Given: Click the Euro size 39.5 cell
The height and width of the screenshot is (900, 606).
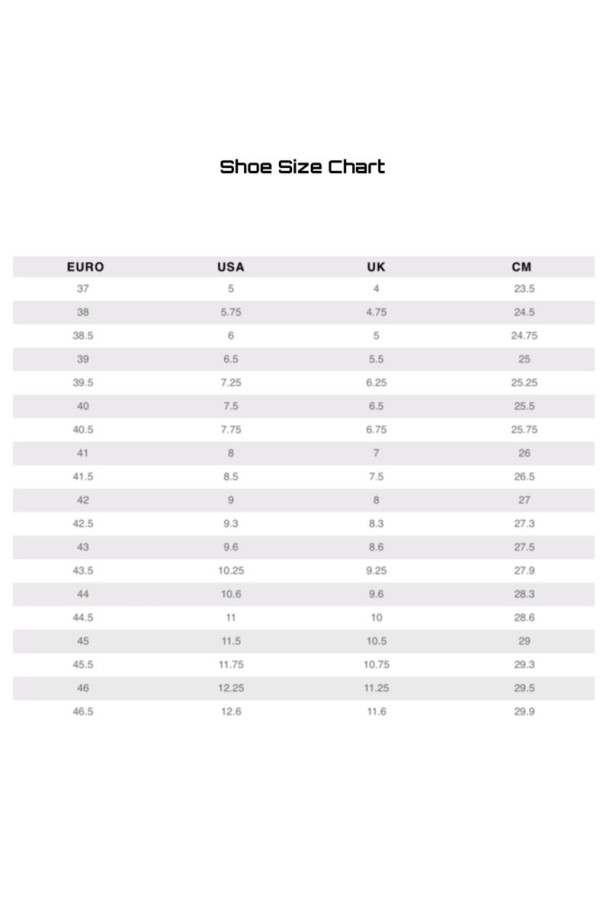Looking at the screenshot, I should point(83,383).
